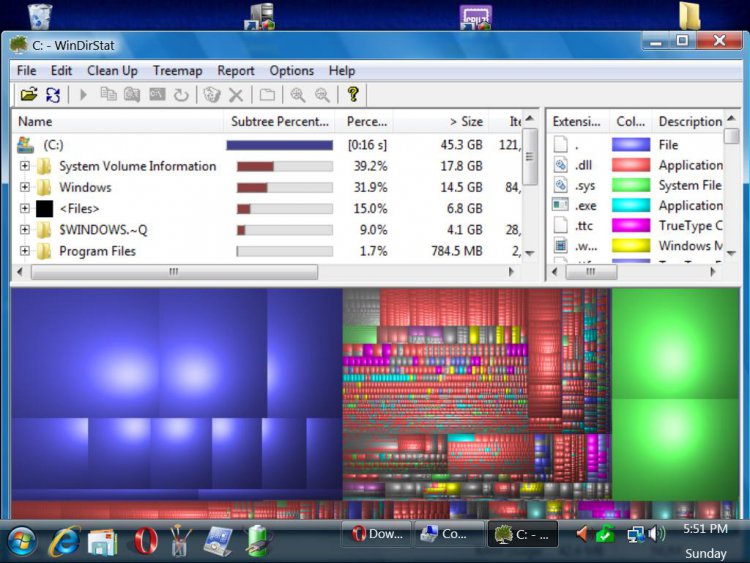The height and width of the screenshot is (563, 750).
Task: Switch to the Dow... taskbar button
Action: [x=376, y=533]
